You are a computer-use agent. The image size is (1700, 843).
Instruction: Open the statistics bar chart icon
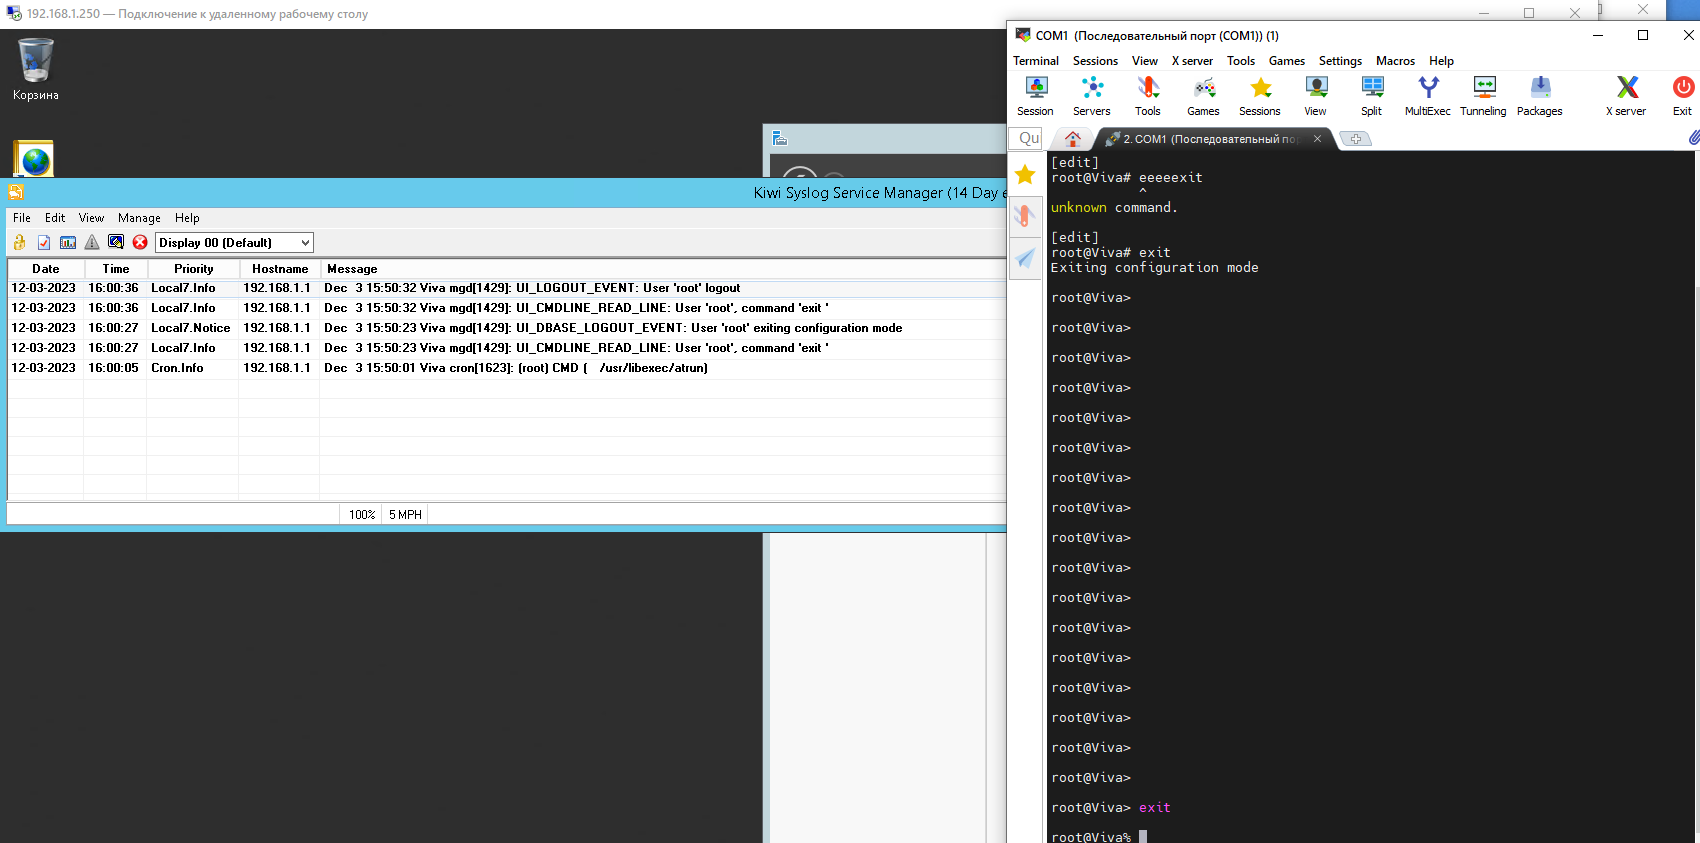68,242
